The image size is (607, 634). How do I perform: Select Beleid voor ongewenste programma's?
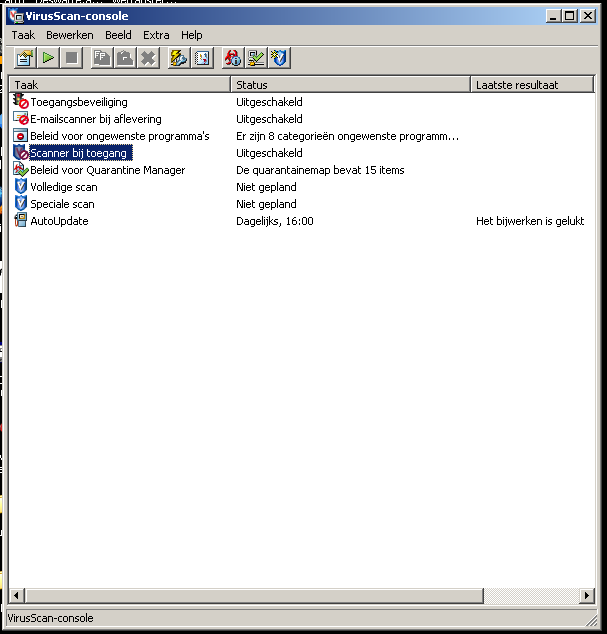coord(120,136)
